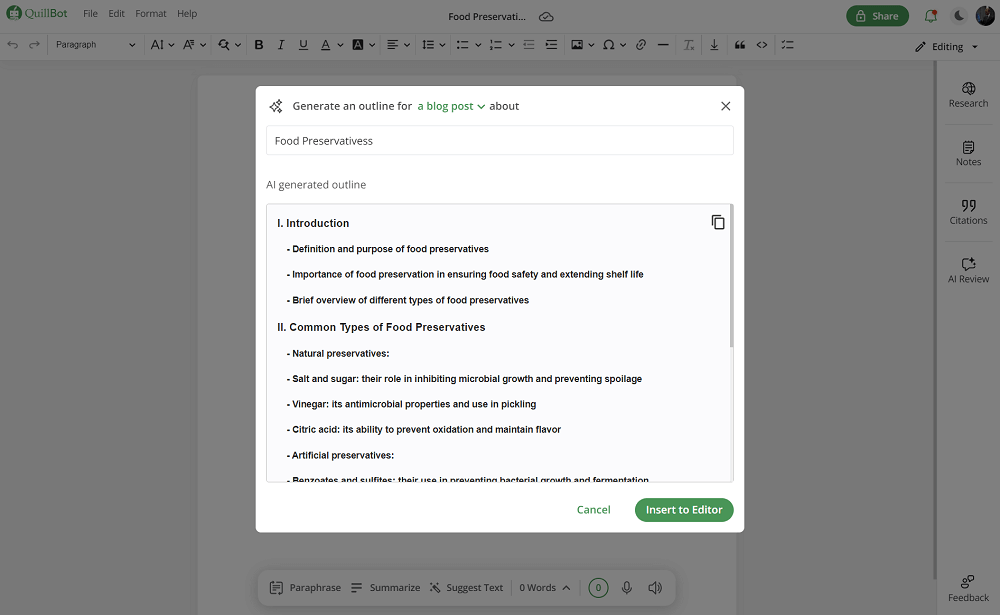Expand the highlight color dropdown arrow
Screen dimensions: 1000x615
click(x=372, y=45)
